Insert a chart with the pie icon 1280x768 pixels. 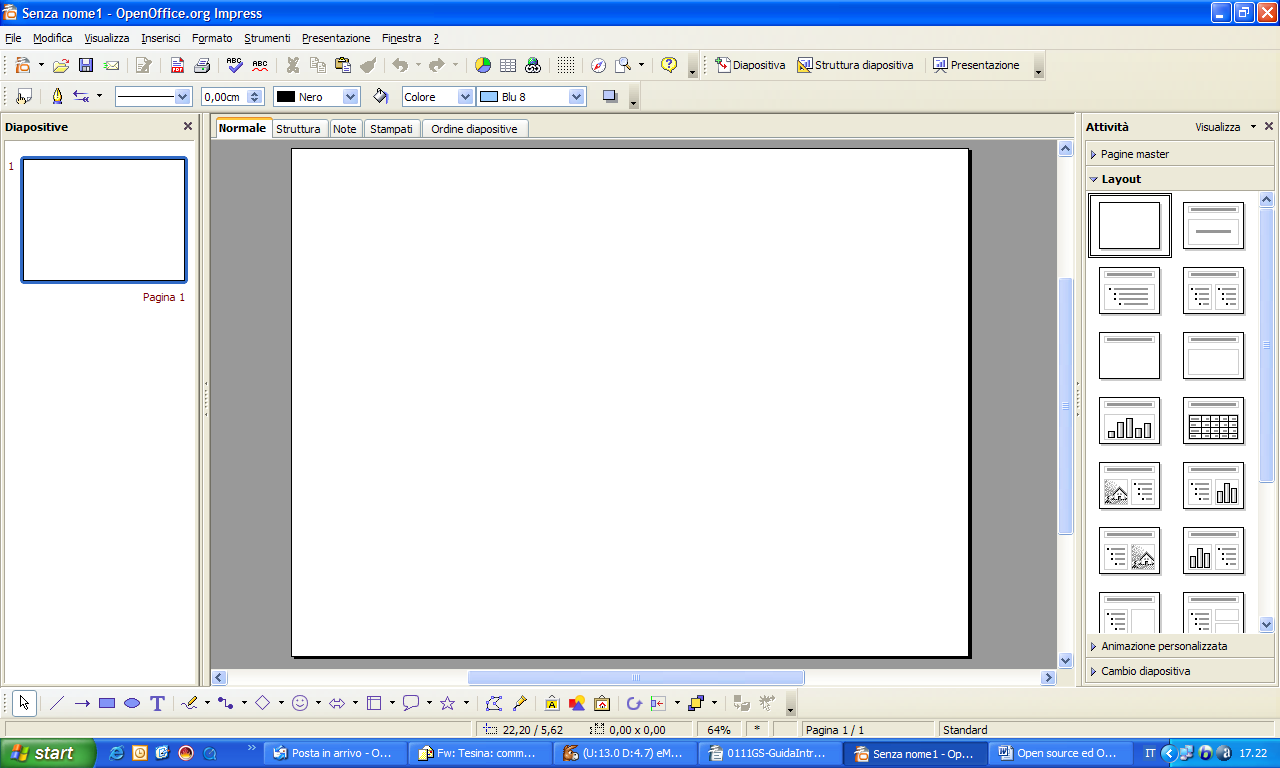pyautogui.click(x=483, y=65)
